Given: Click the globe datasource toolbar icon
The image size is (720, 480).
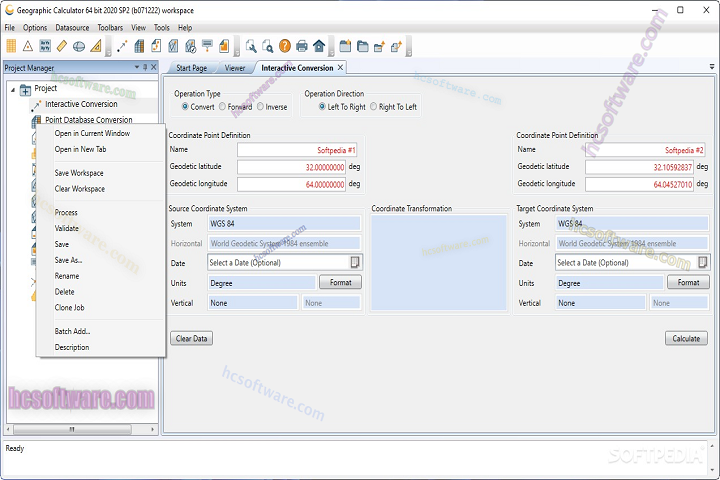Looking at the screenshot, I should 78,46.
